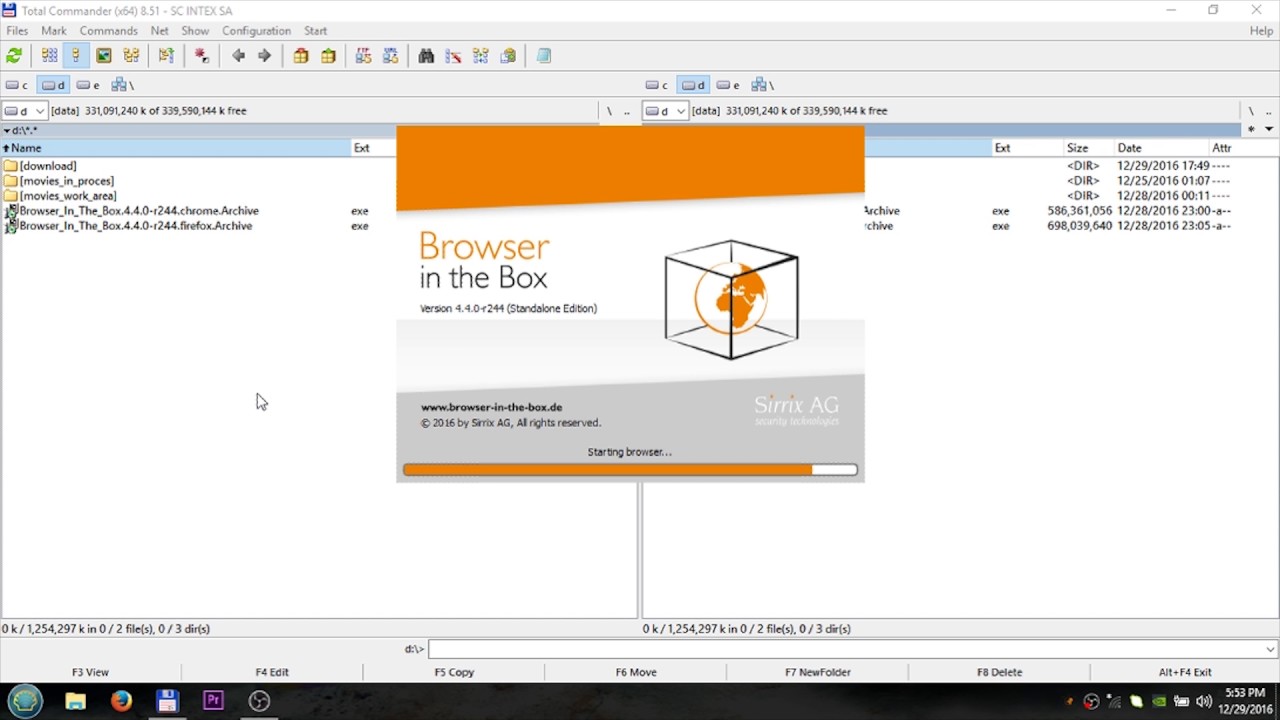Enable thumbnail view icon in toolbar
The image size is (1280, 720).
[103, 56]
